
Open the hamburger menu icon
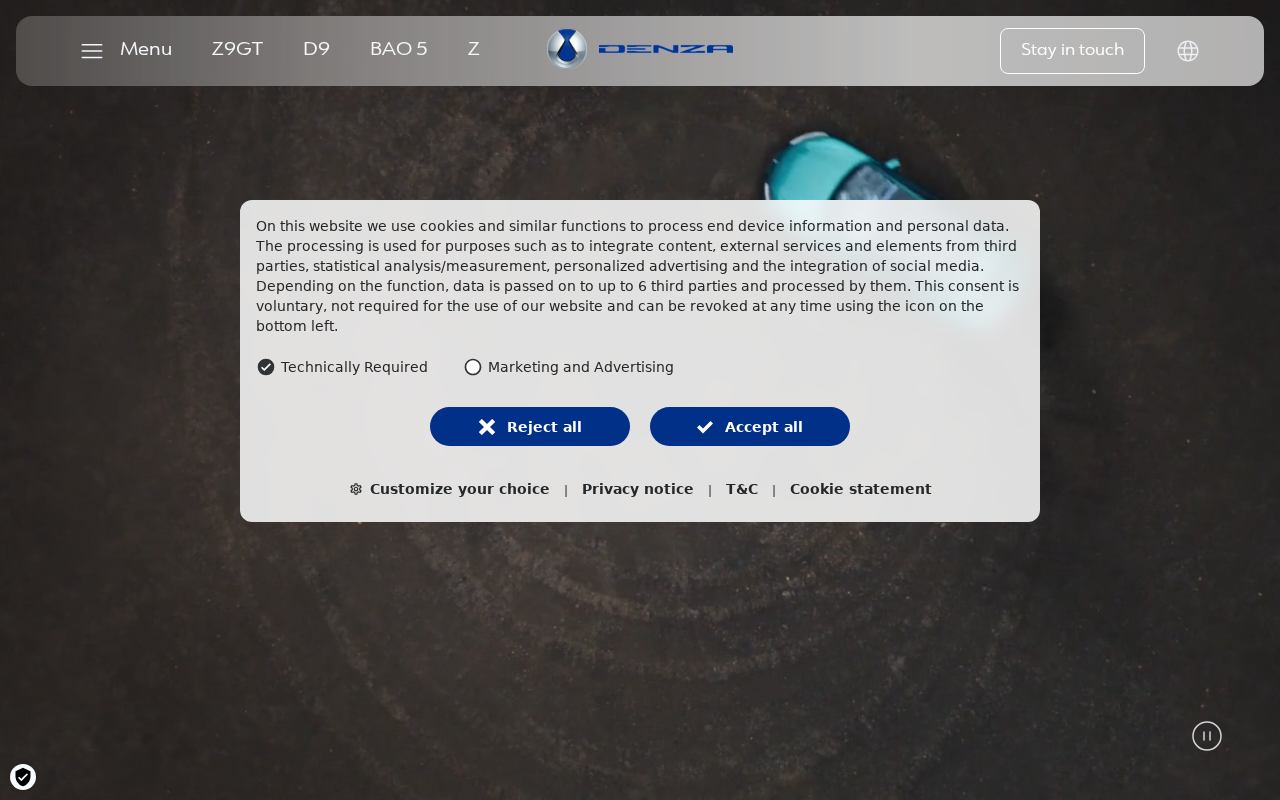tap(92, 51)
